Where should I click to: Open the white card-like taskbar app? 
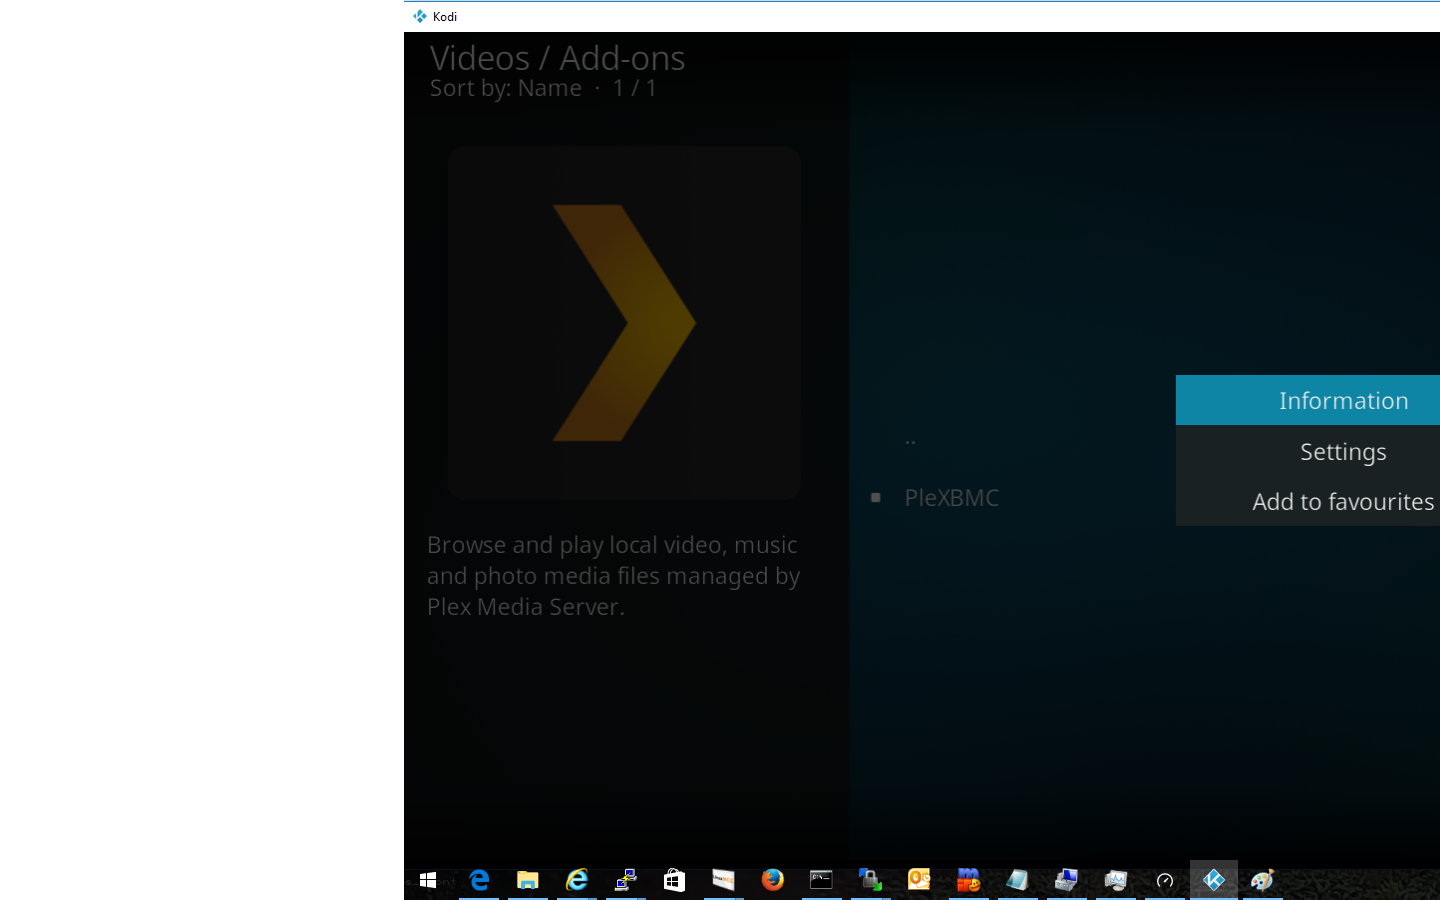pyautogui.click(x=724, y=880)
